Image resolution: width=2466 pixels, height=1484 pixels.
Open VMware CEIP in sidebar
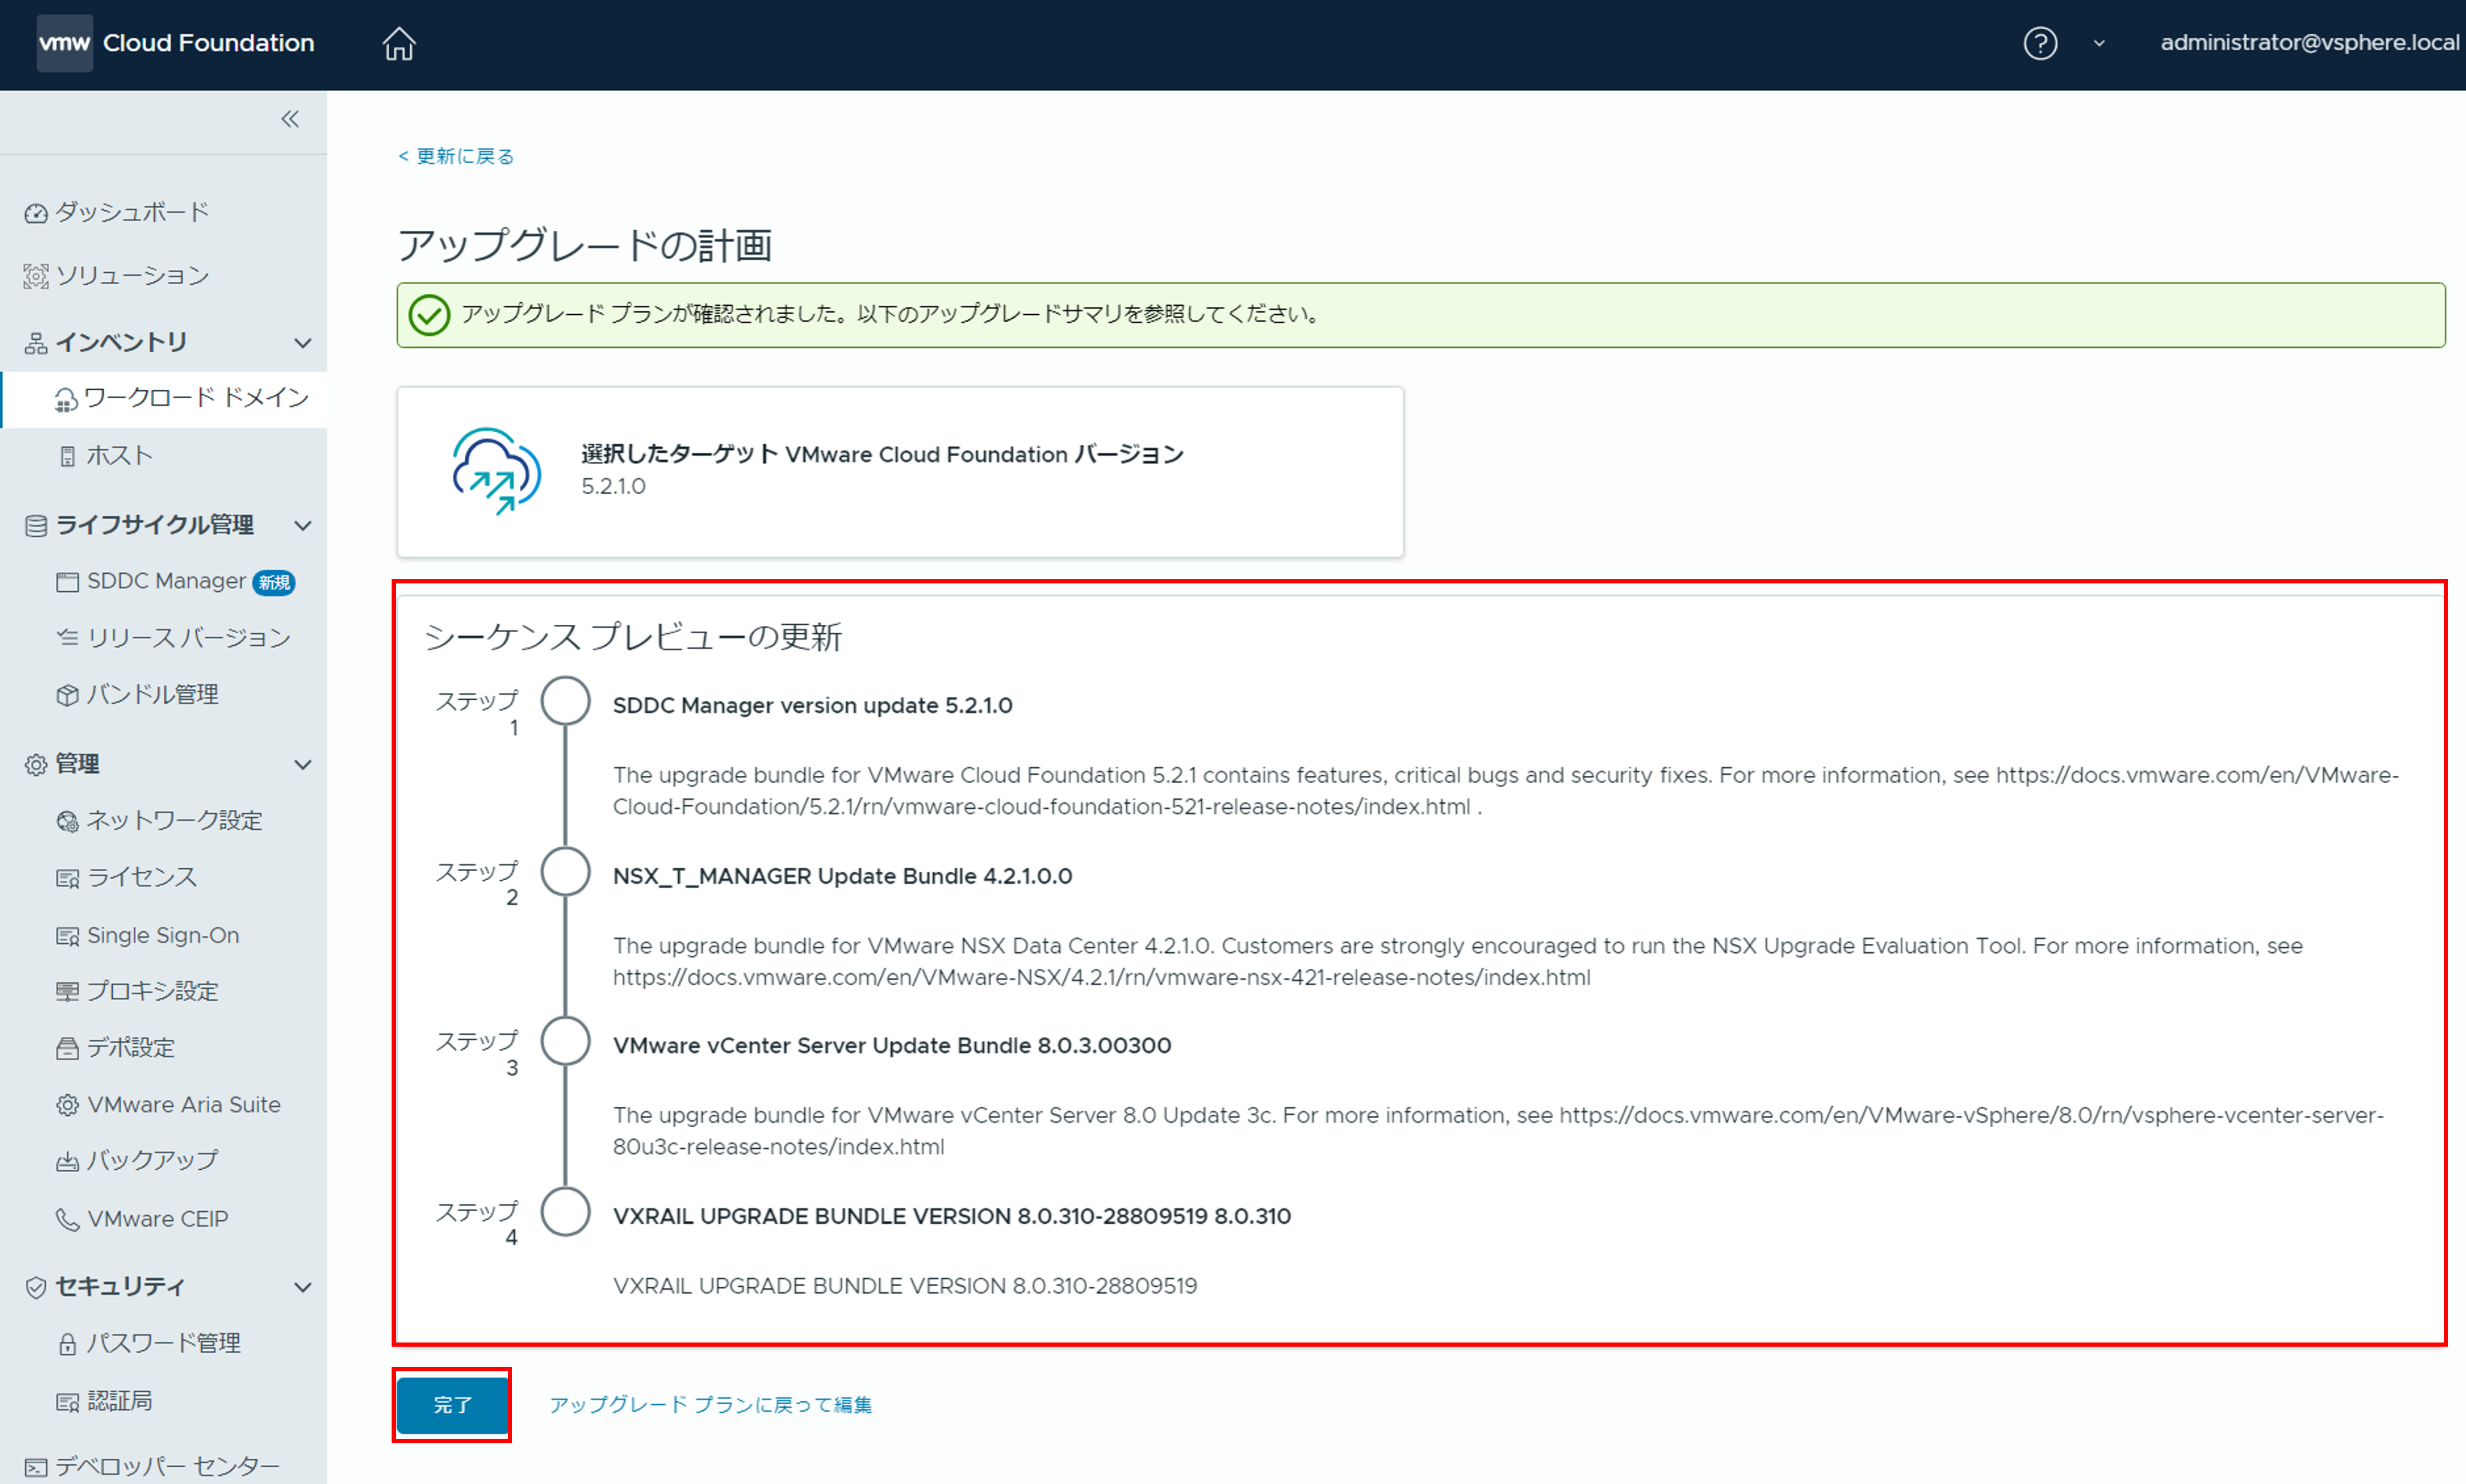pos(157,1218)
